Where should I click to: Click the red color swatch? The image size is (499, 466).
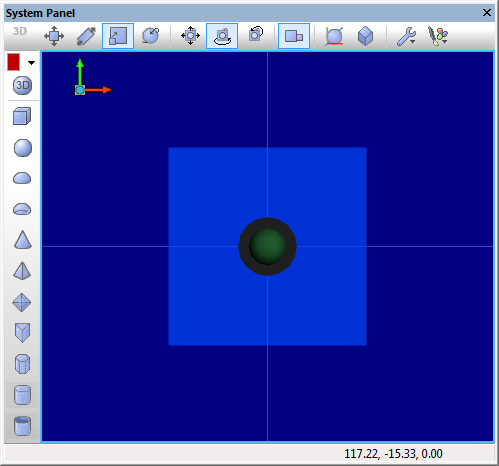pos(13,62)
